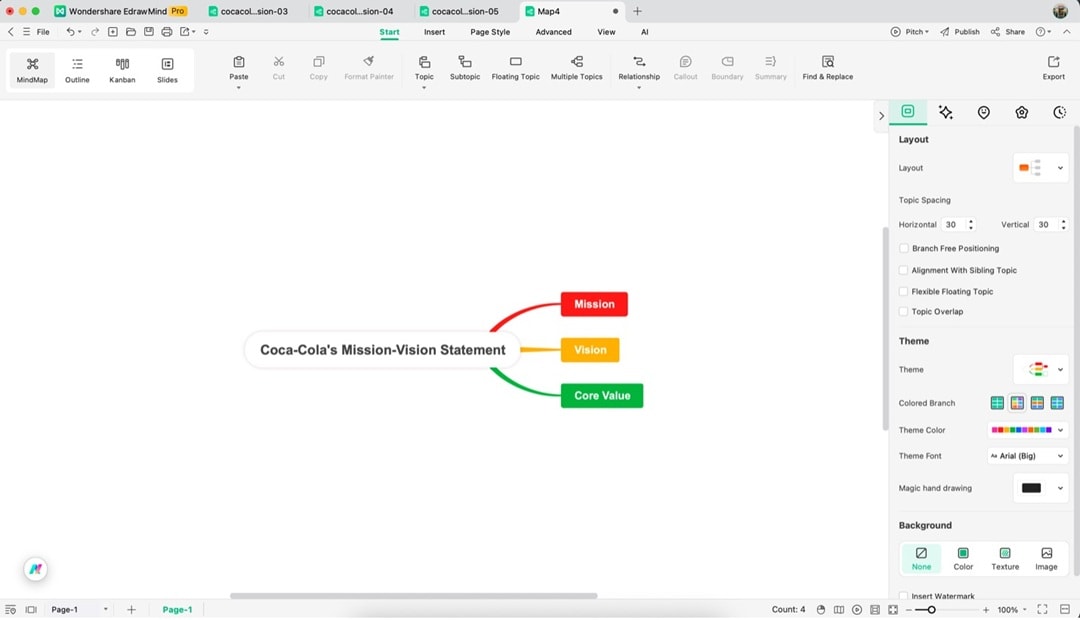Open the clipart panel tab
The image size is (1080, 620).
(x=1021, y=112)
